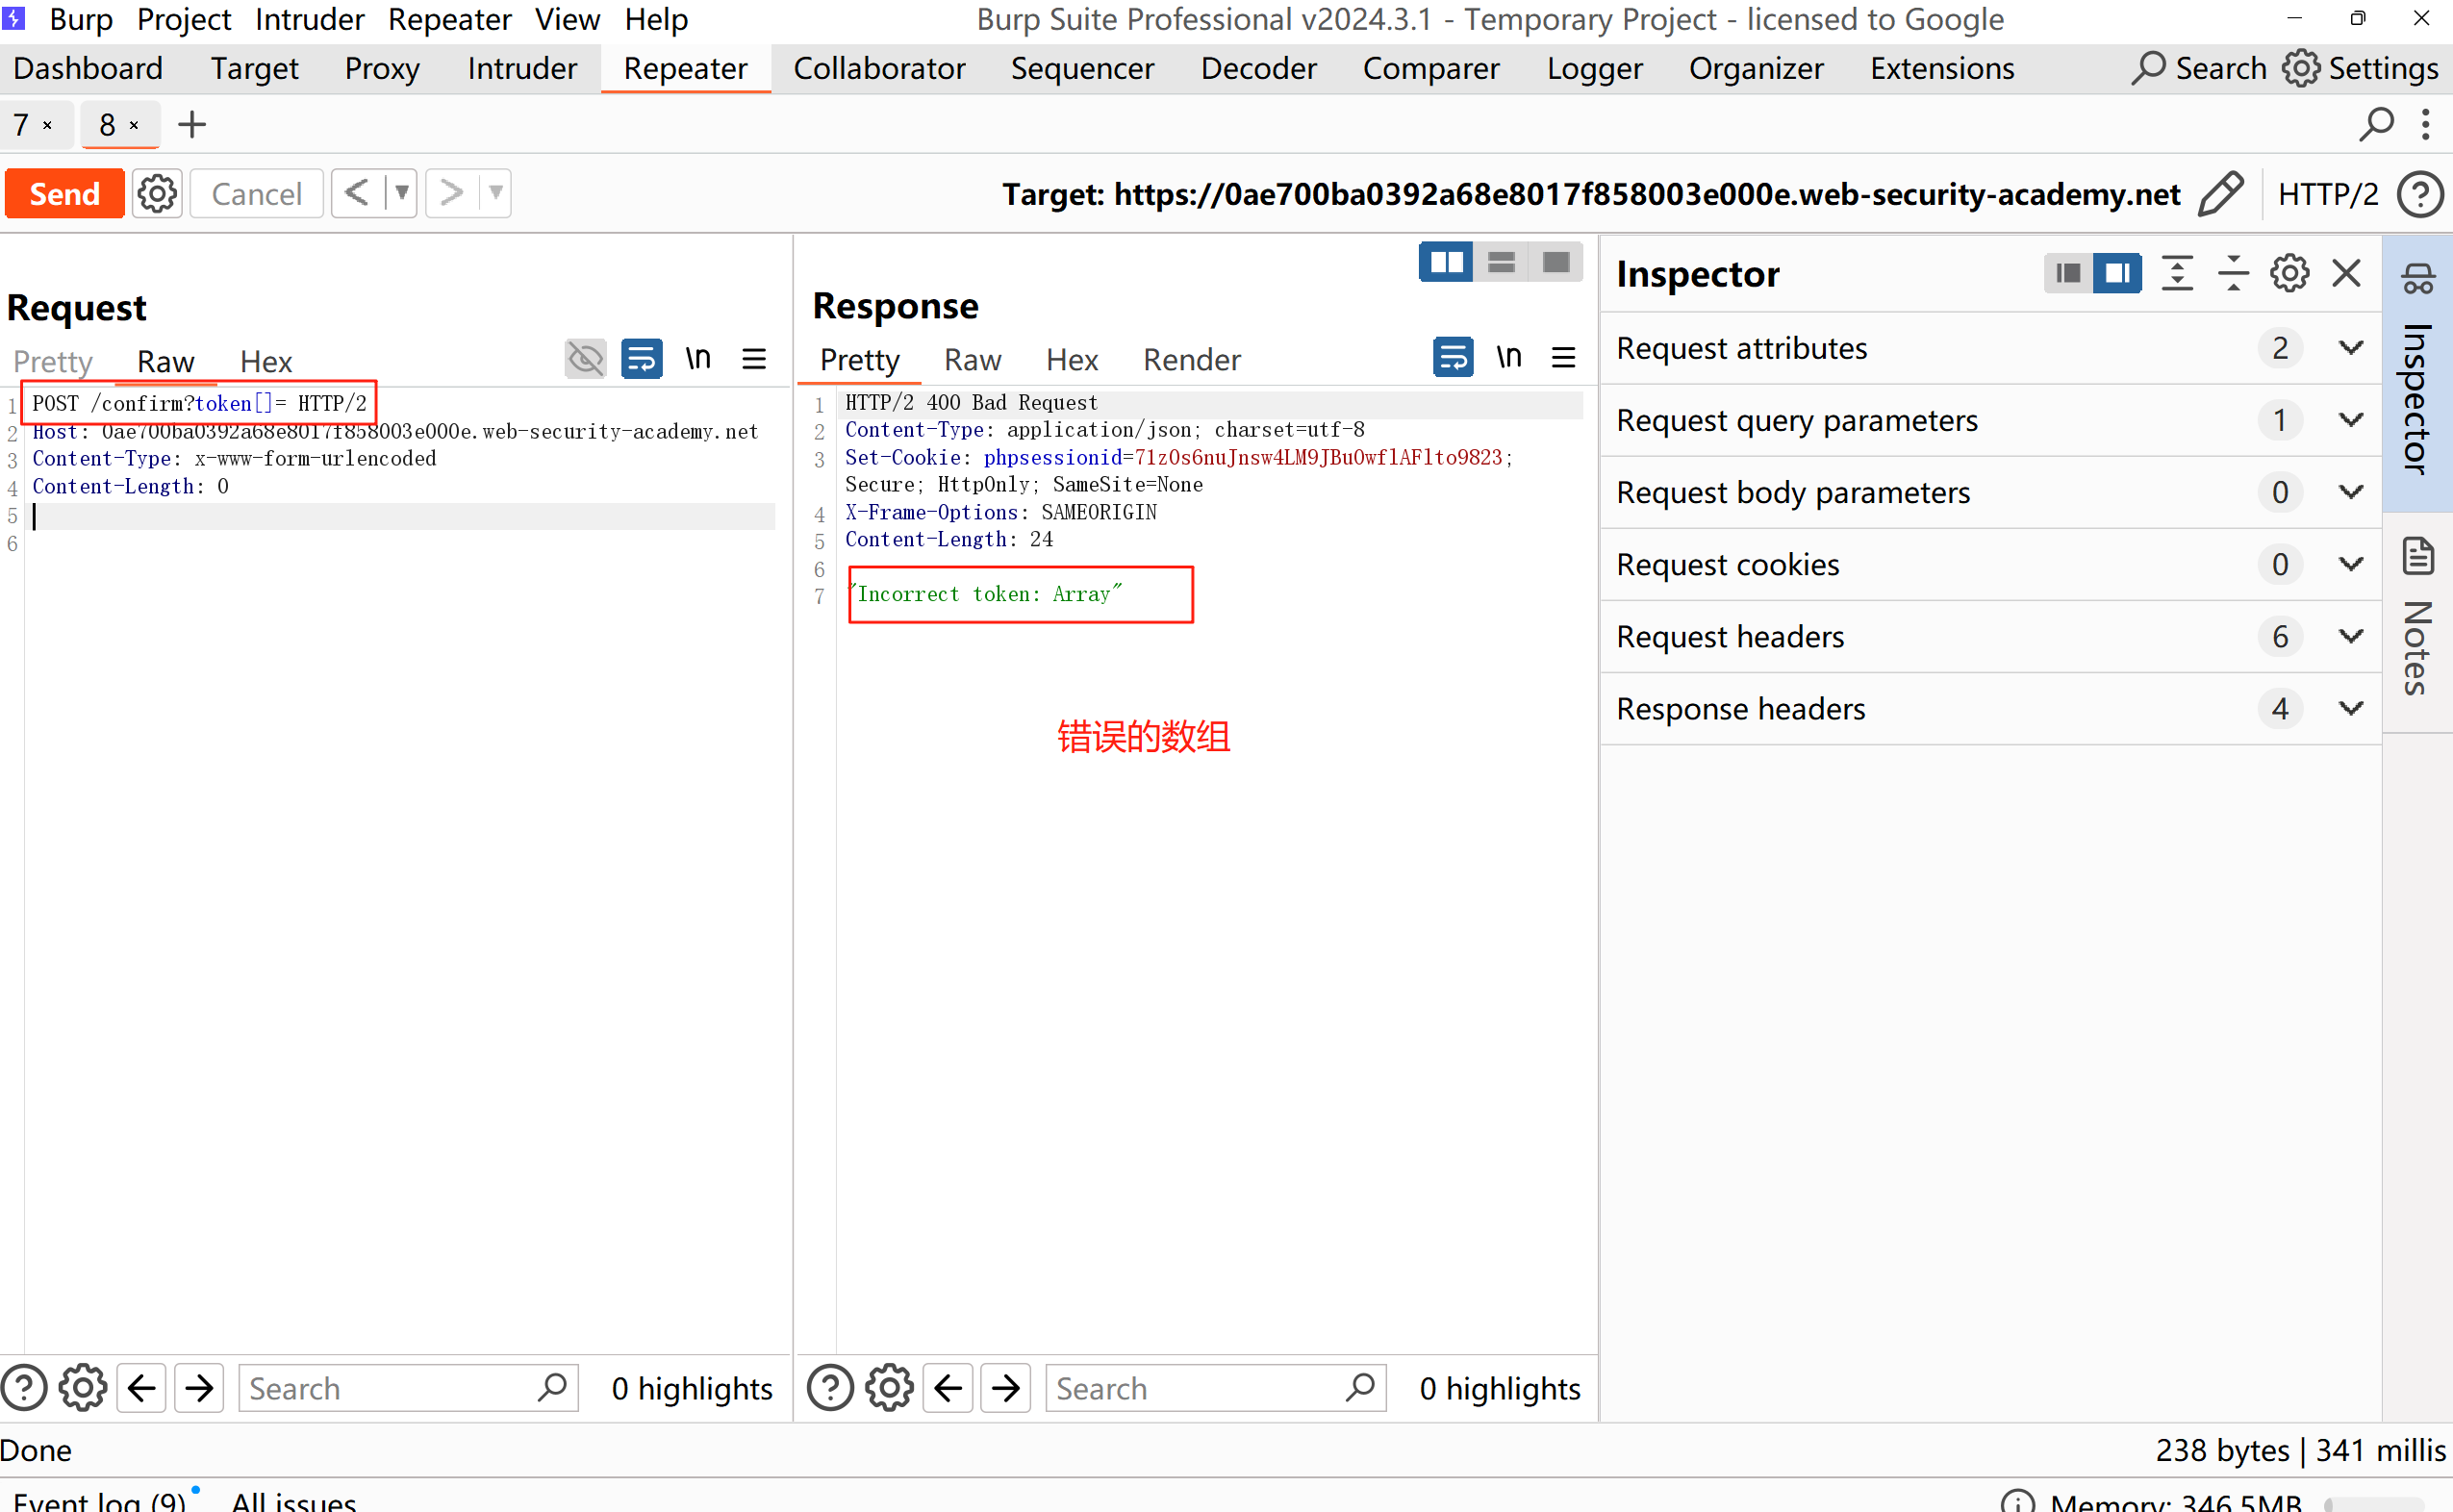Toggle non-printable characters \n in response

pos(1508,357)
